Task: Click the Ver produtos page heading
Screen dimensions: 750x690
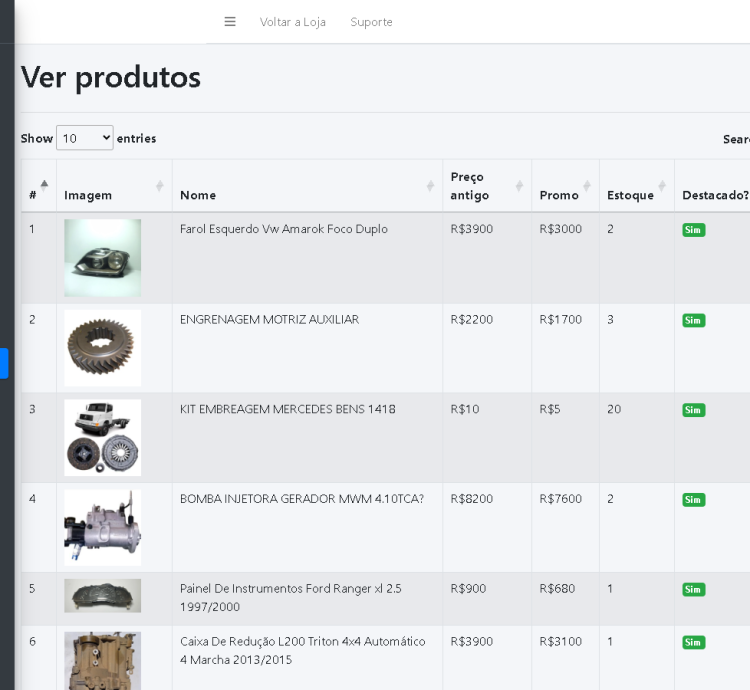Action: 110,77
